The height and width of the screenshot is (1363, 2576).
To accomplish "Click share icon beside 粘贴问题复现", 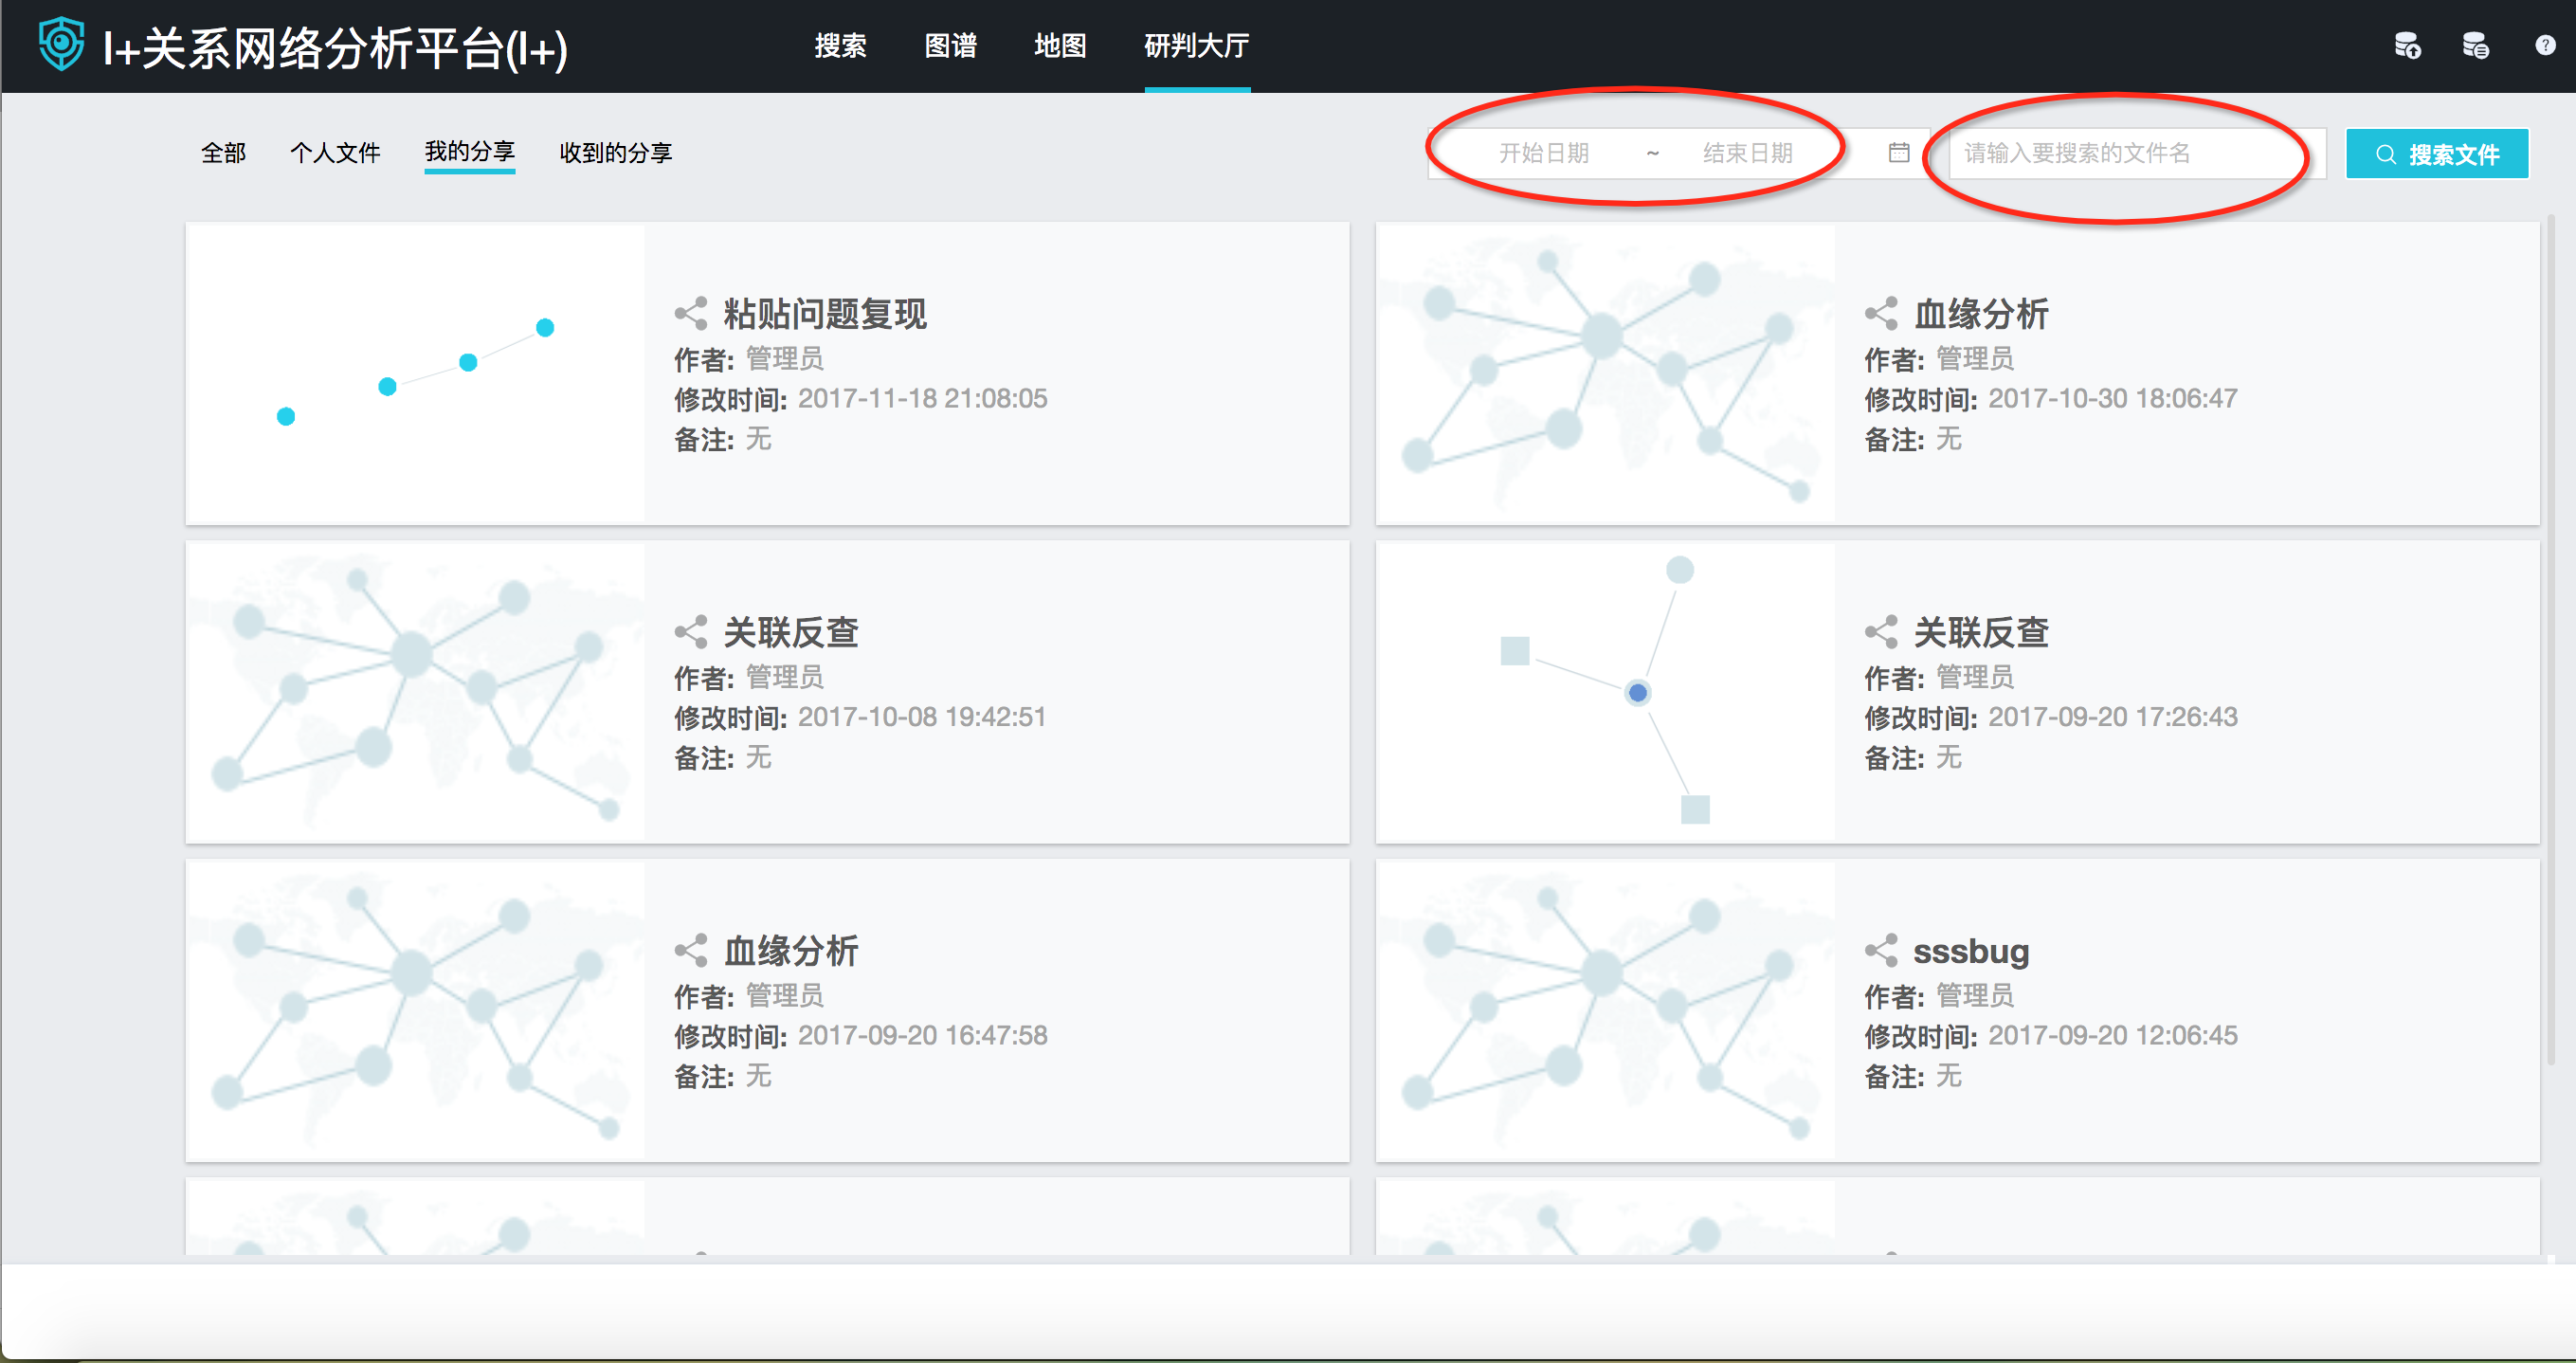I will pos(691,313).
